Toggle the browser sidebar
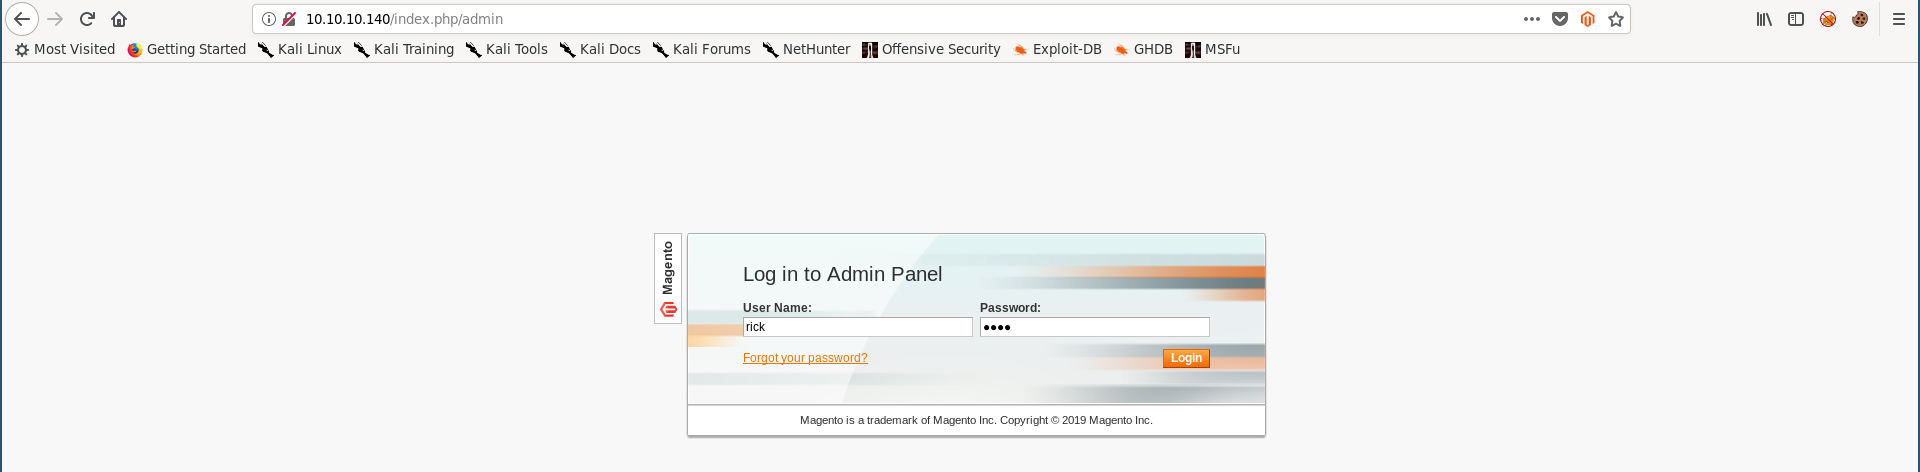This screenshot has height=472, width=1920. [1796, 19]
